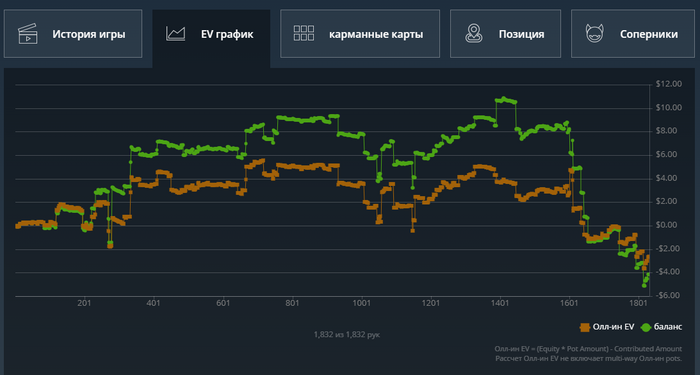Click the $12.00 y-axis label
This screenshot has height=375, width=700.
(669, 84)
